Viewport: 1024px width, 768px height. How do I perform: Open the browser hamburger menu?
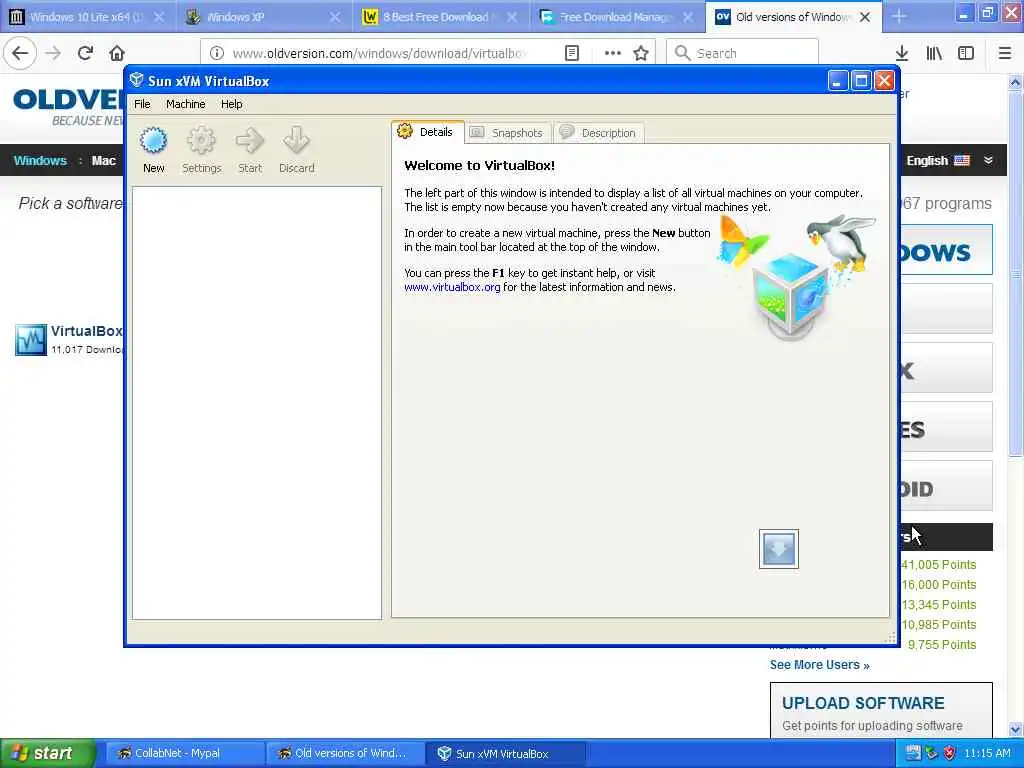point(1004,53)
